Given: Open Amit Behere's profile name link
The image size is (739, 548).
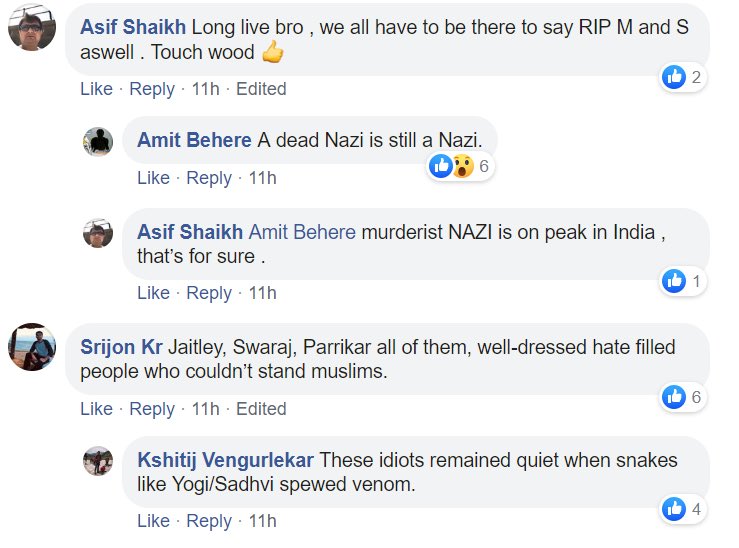Looking at the screenshot, I should coord(194,140).
